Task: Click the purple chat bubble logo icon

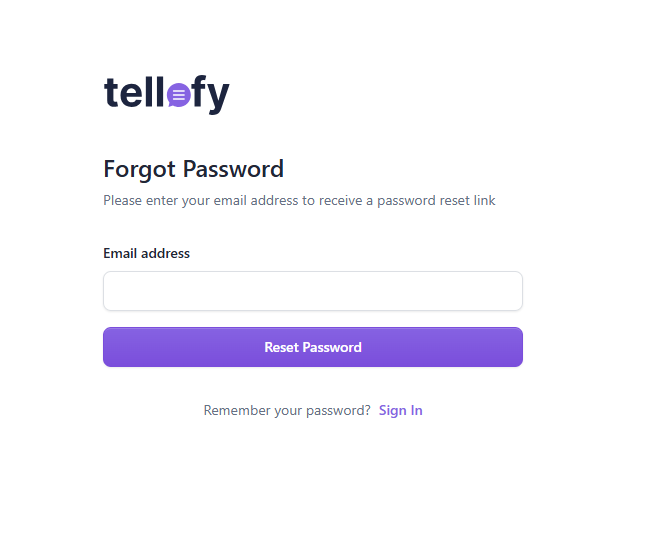Action: tap(179, 95)
